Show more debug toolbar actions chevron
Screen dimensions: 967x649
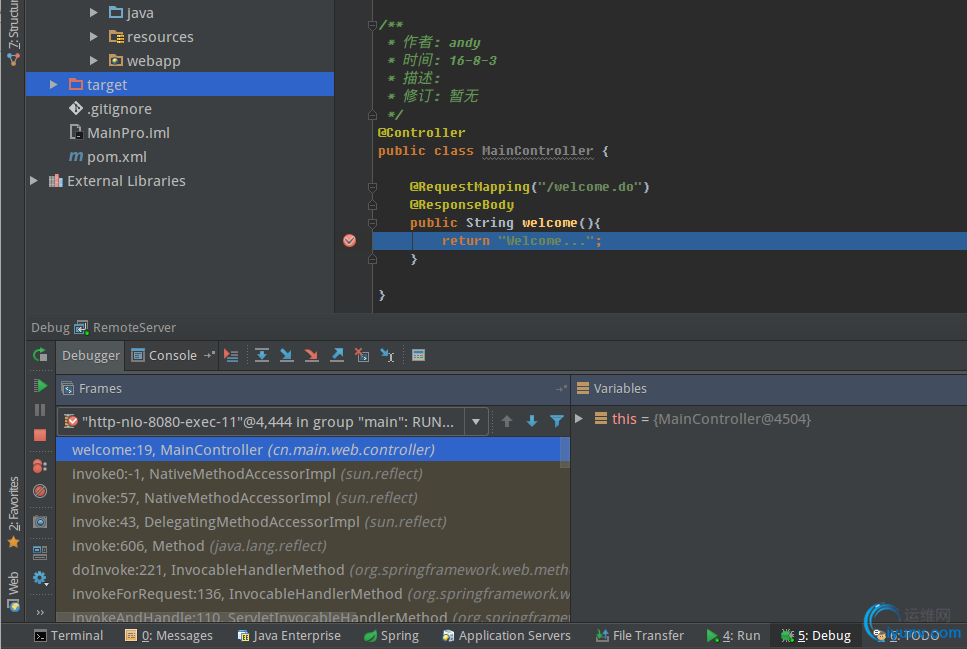40,612
